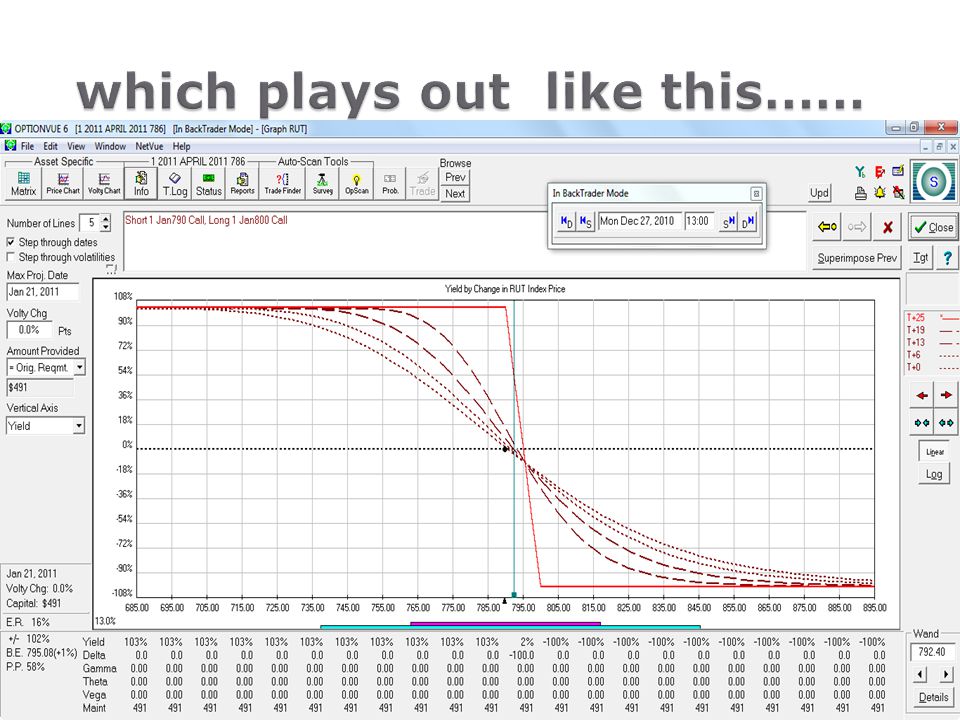Step forward one day in BackTrader
The image size is (960, 720).
(748, 222)
